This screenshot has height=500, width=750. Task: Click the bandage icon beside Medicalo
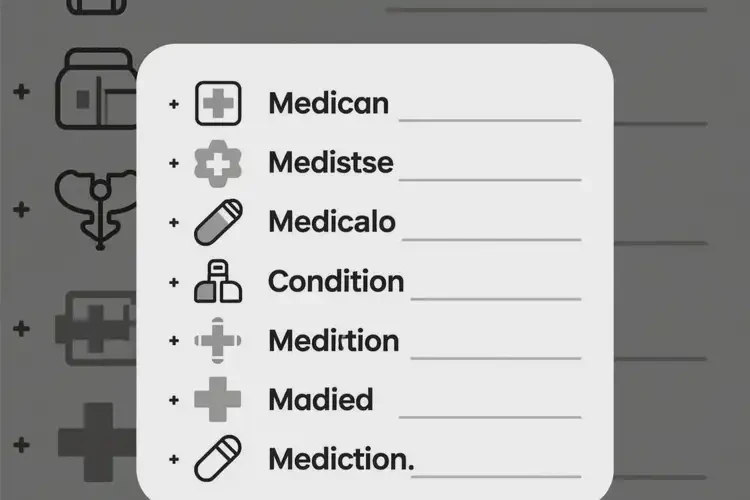pyautogui.click(x=217, y=222)
